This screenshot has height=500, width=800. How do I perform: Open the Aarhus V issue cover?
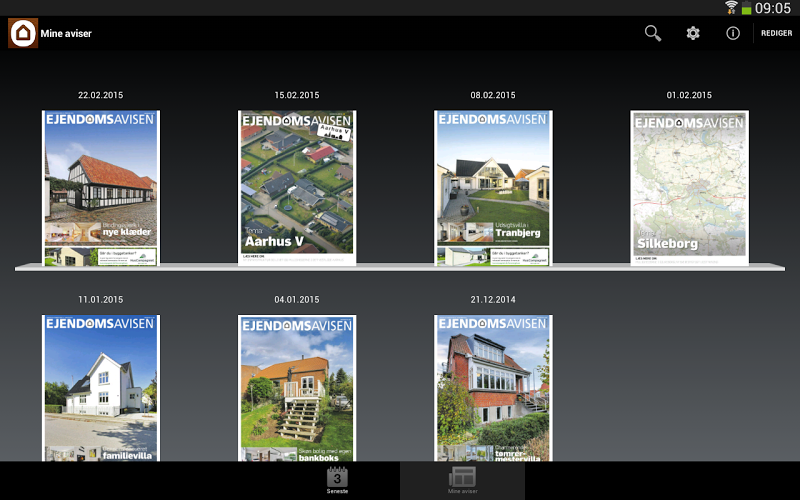[297, 188]
